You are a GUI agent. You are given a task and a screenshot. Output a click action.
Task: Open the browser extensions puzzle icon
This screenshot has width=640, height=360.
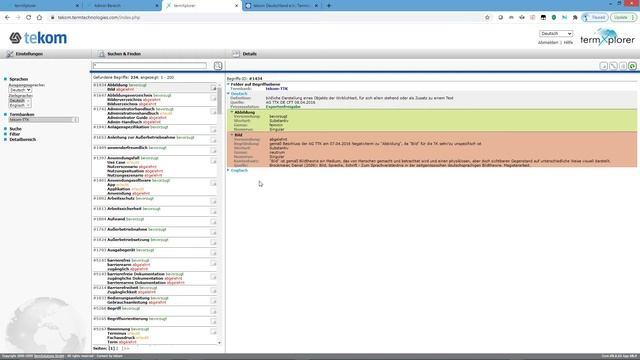pyautogui.click(x=575, y=18)
